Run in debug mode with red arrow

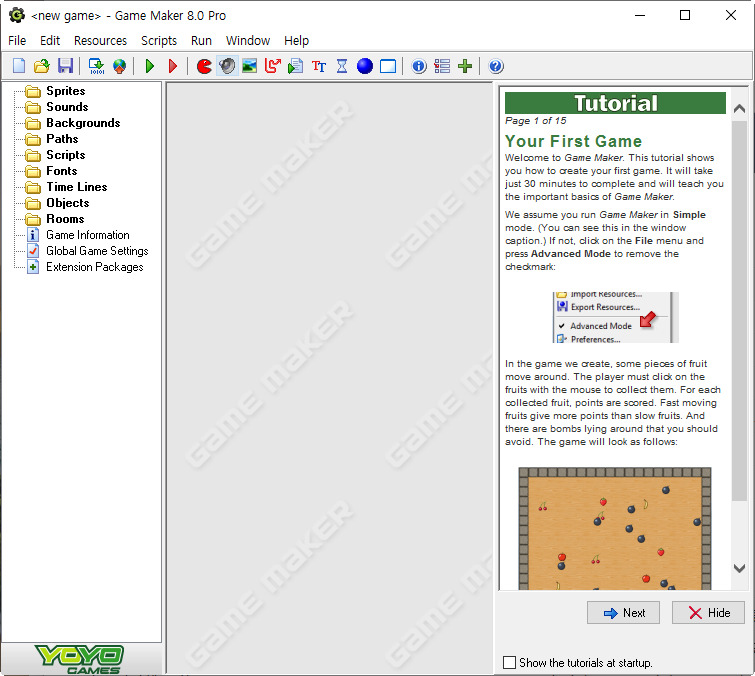(x=173, y=66)
